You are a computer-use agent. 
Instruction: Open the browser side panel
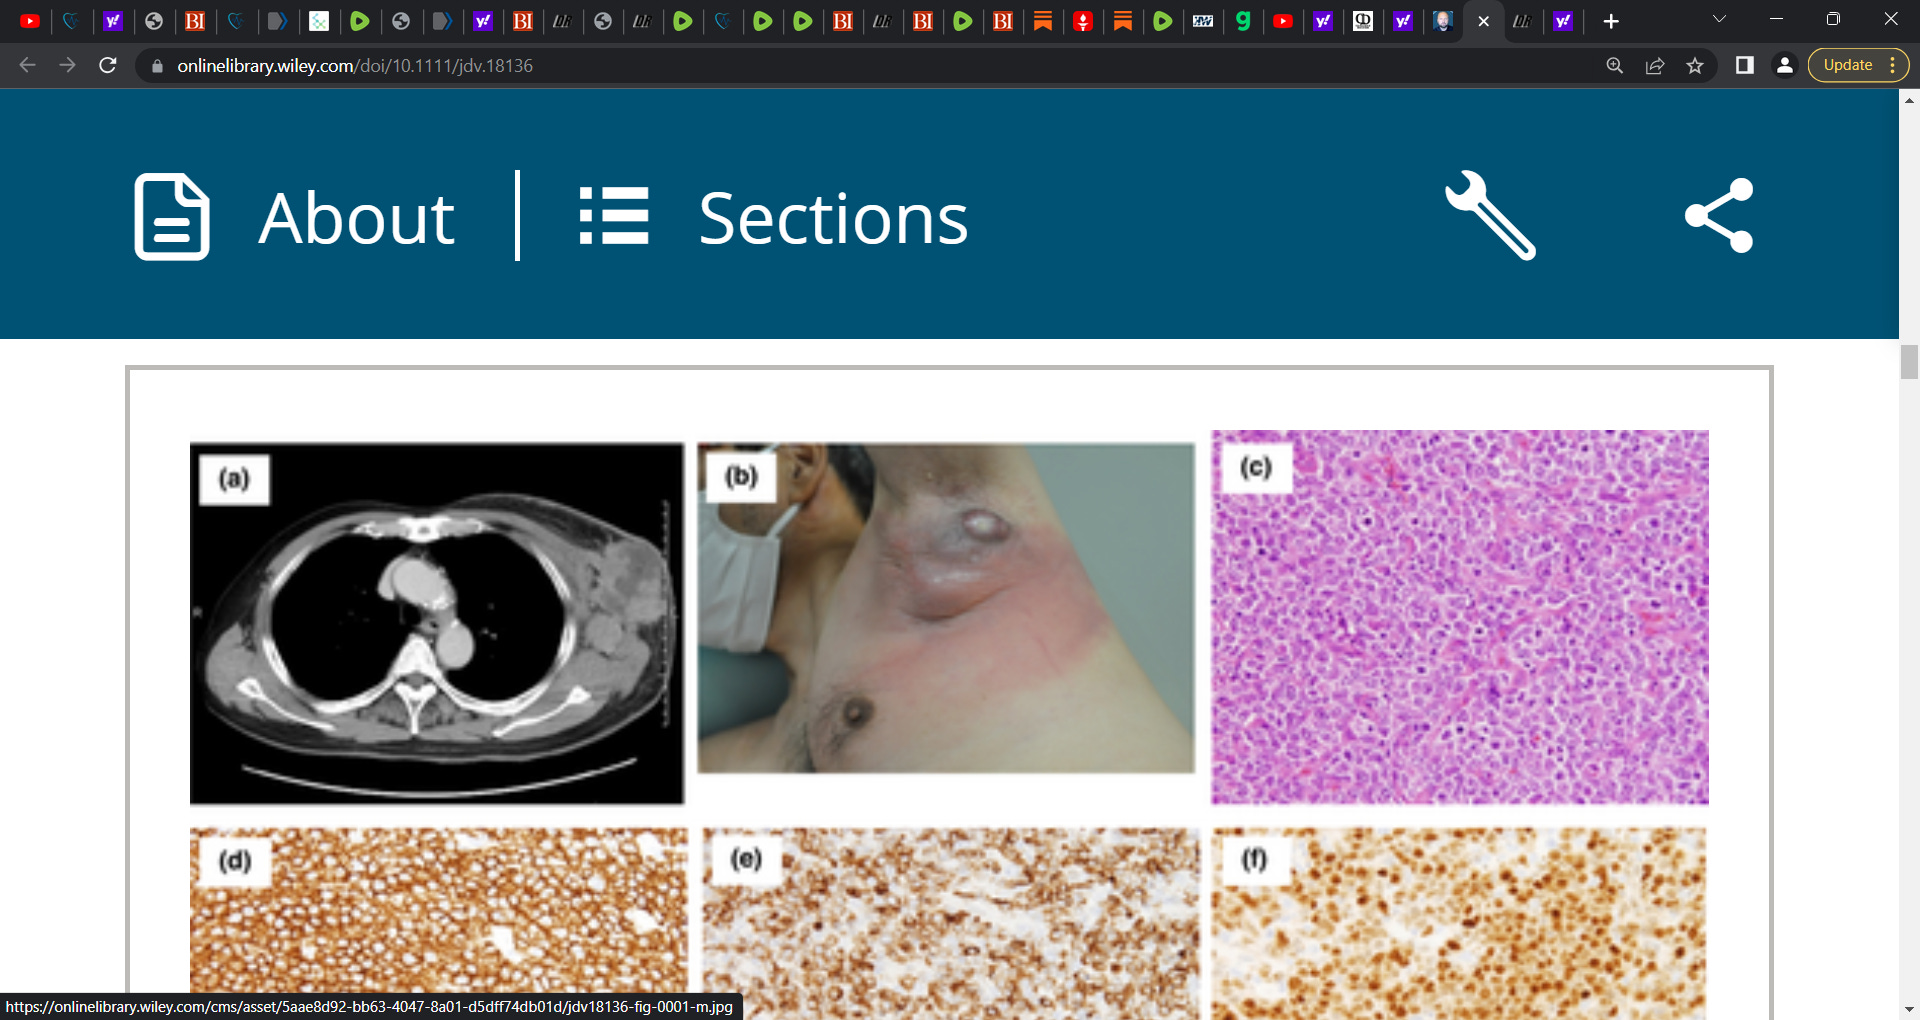click(x=1744, y=65)
